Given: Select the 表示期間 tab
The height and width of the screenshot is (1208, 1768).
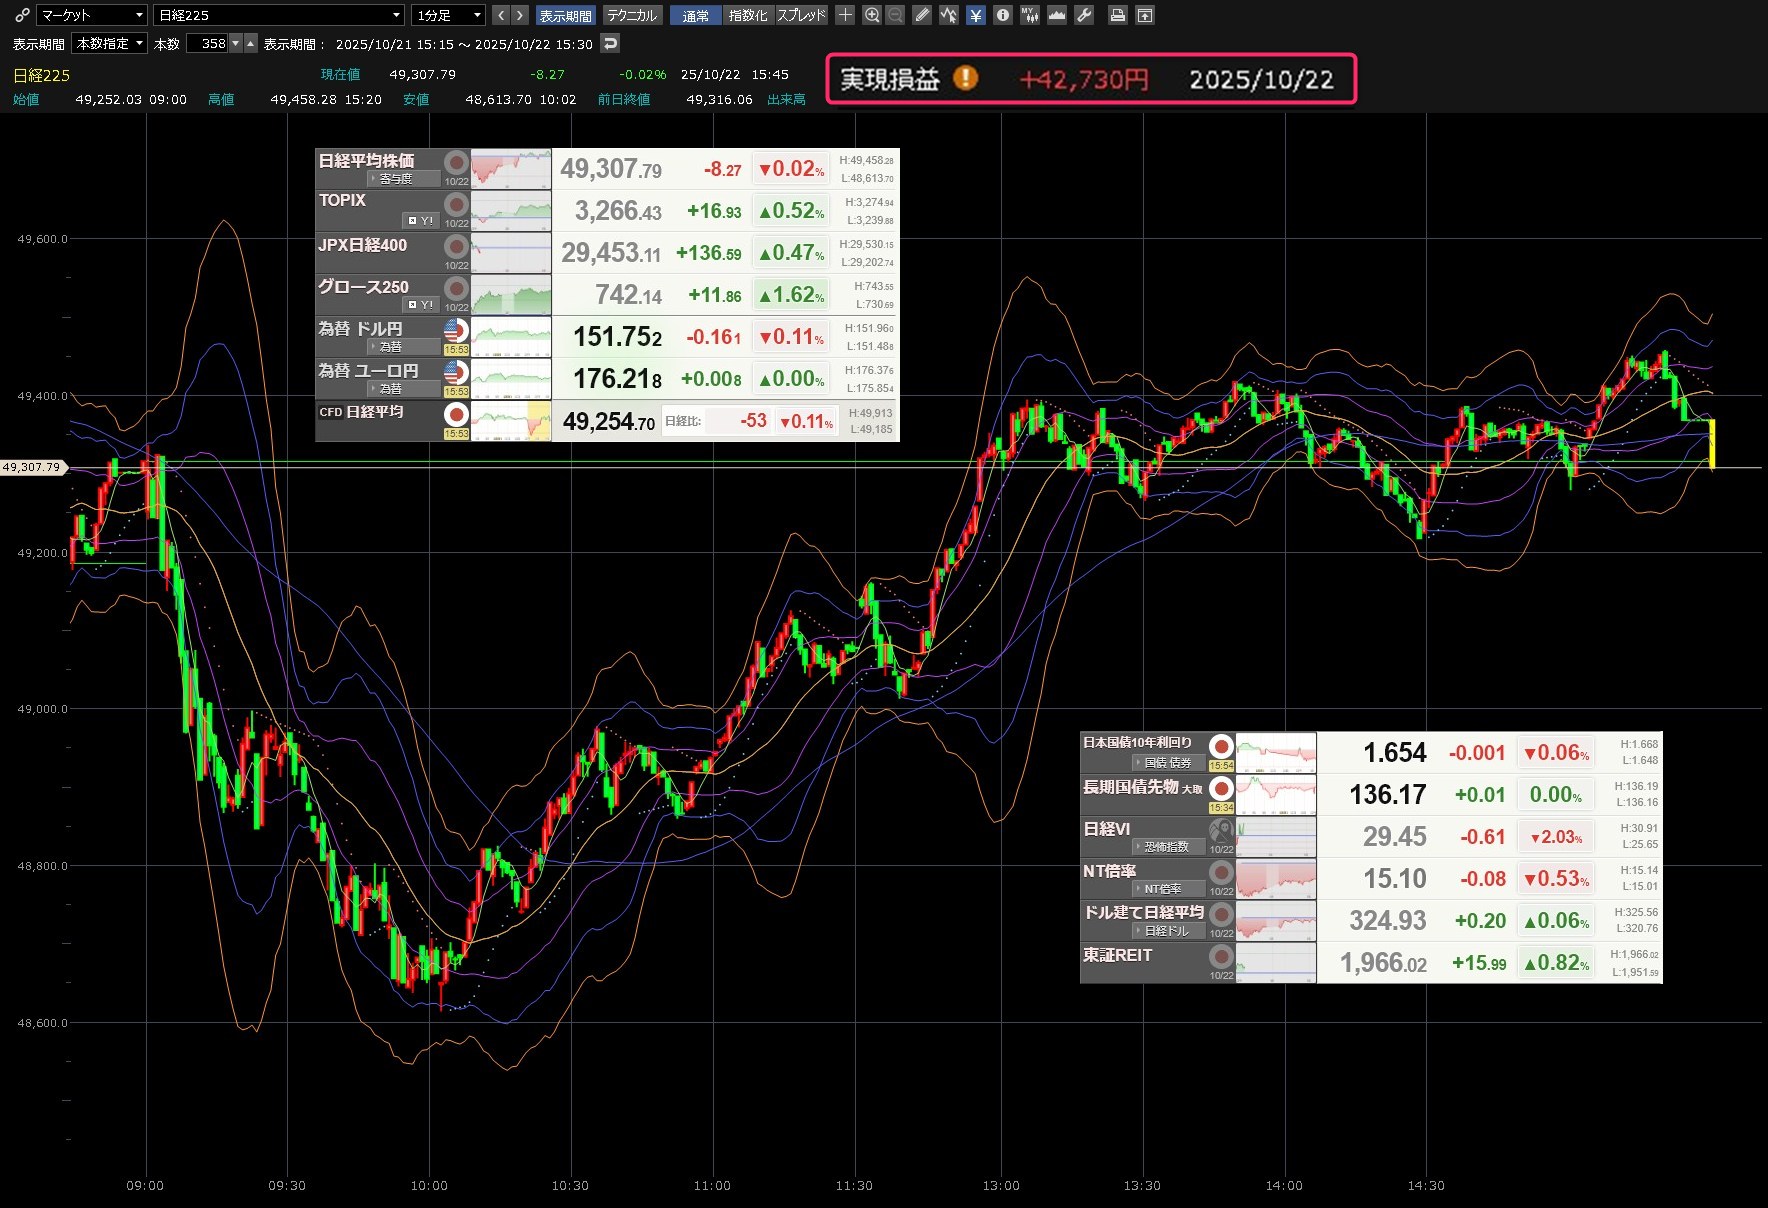Looking at the screenshot, I should pyautogui.click(x=565, y=15).
